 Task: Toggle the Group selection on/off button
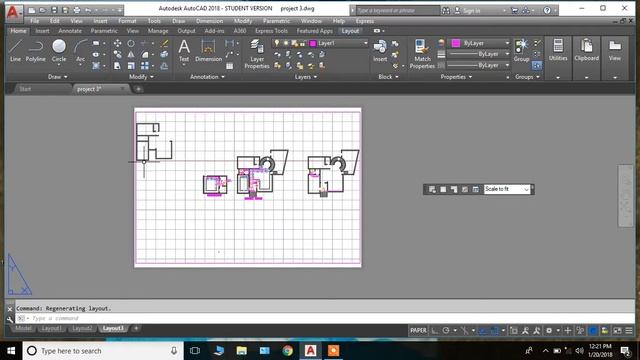coord(537,65)
